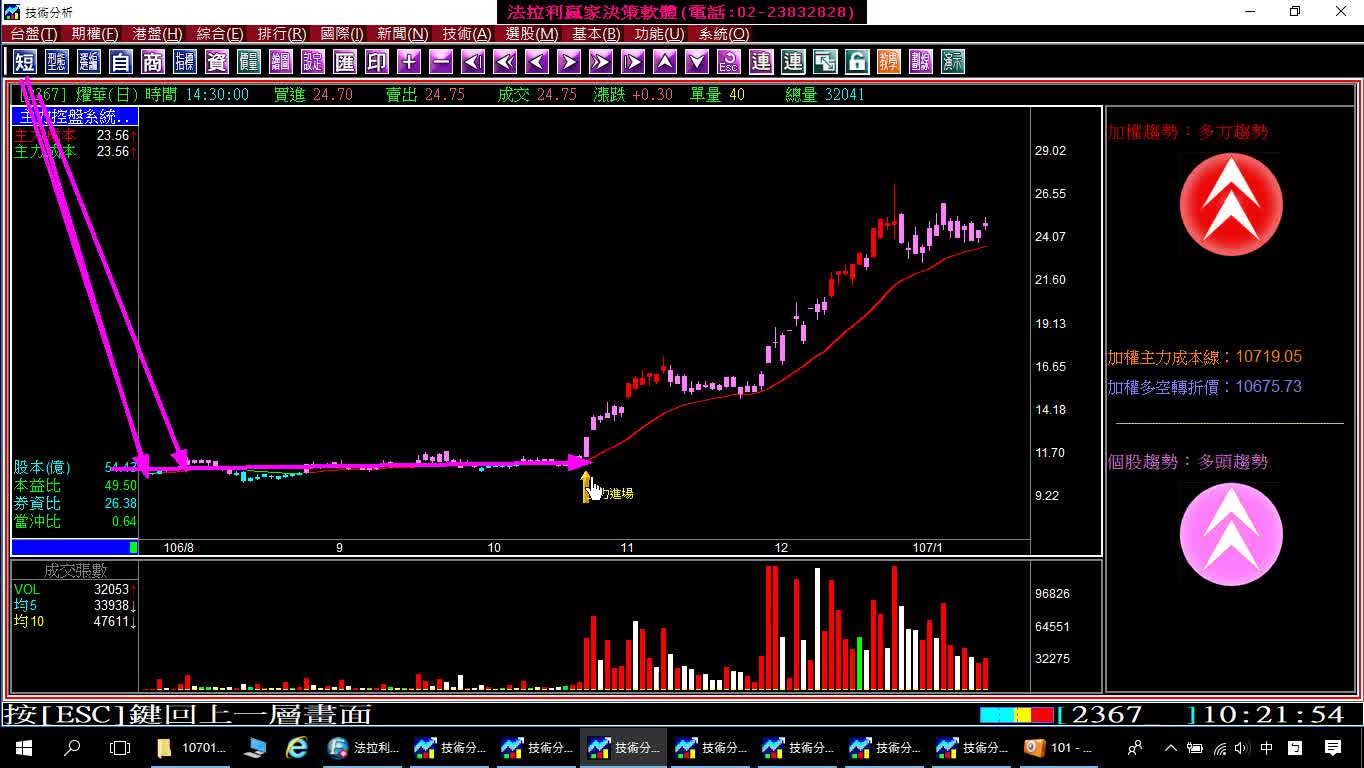1364x768 pixels.
Task: Click the Esc return toolbar icon
Action: [x=729, y=62]
